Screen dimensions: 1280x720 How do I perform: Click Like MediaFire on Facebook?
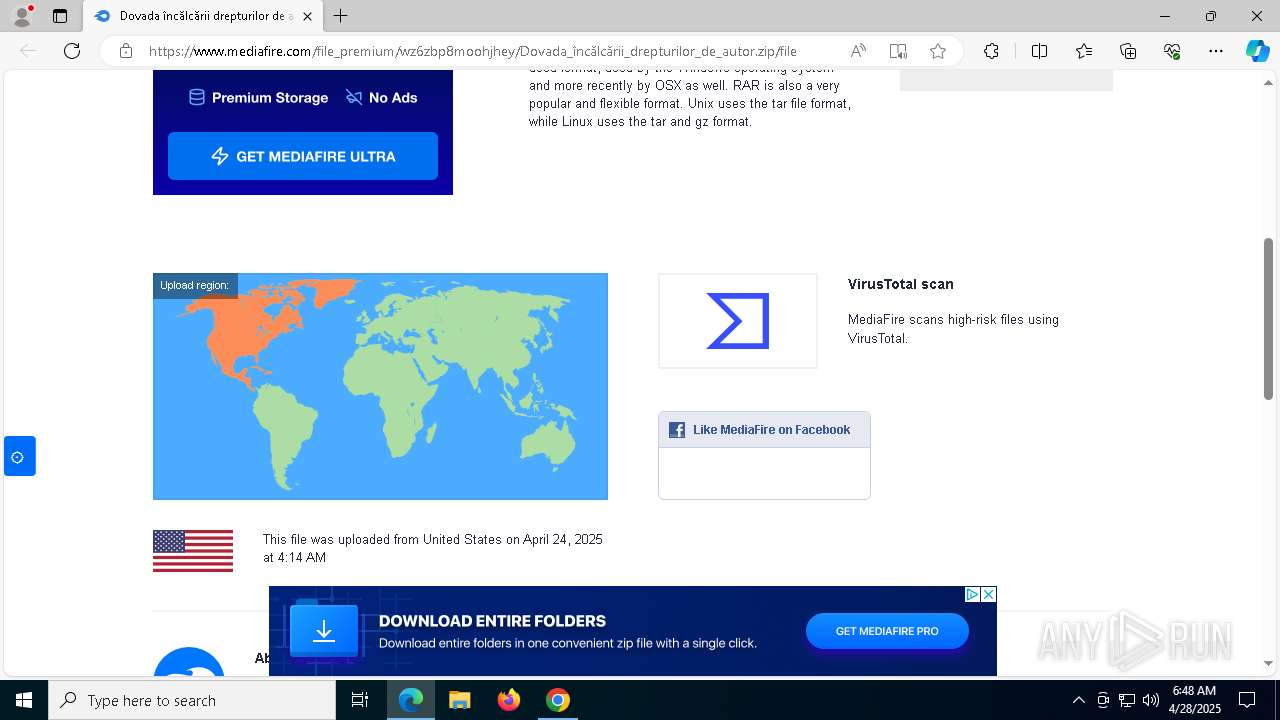coord(771,430)
